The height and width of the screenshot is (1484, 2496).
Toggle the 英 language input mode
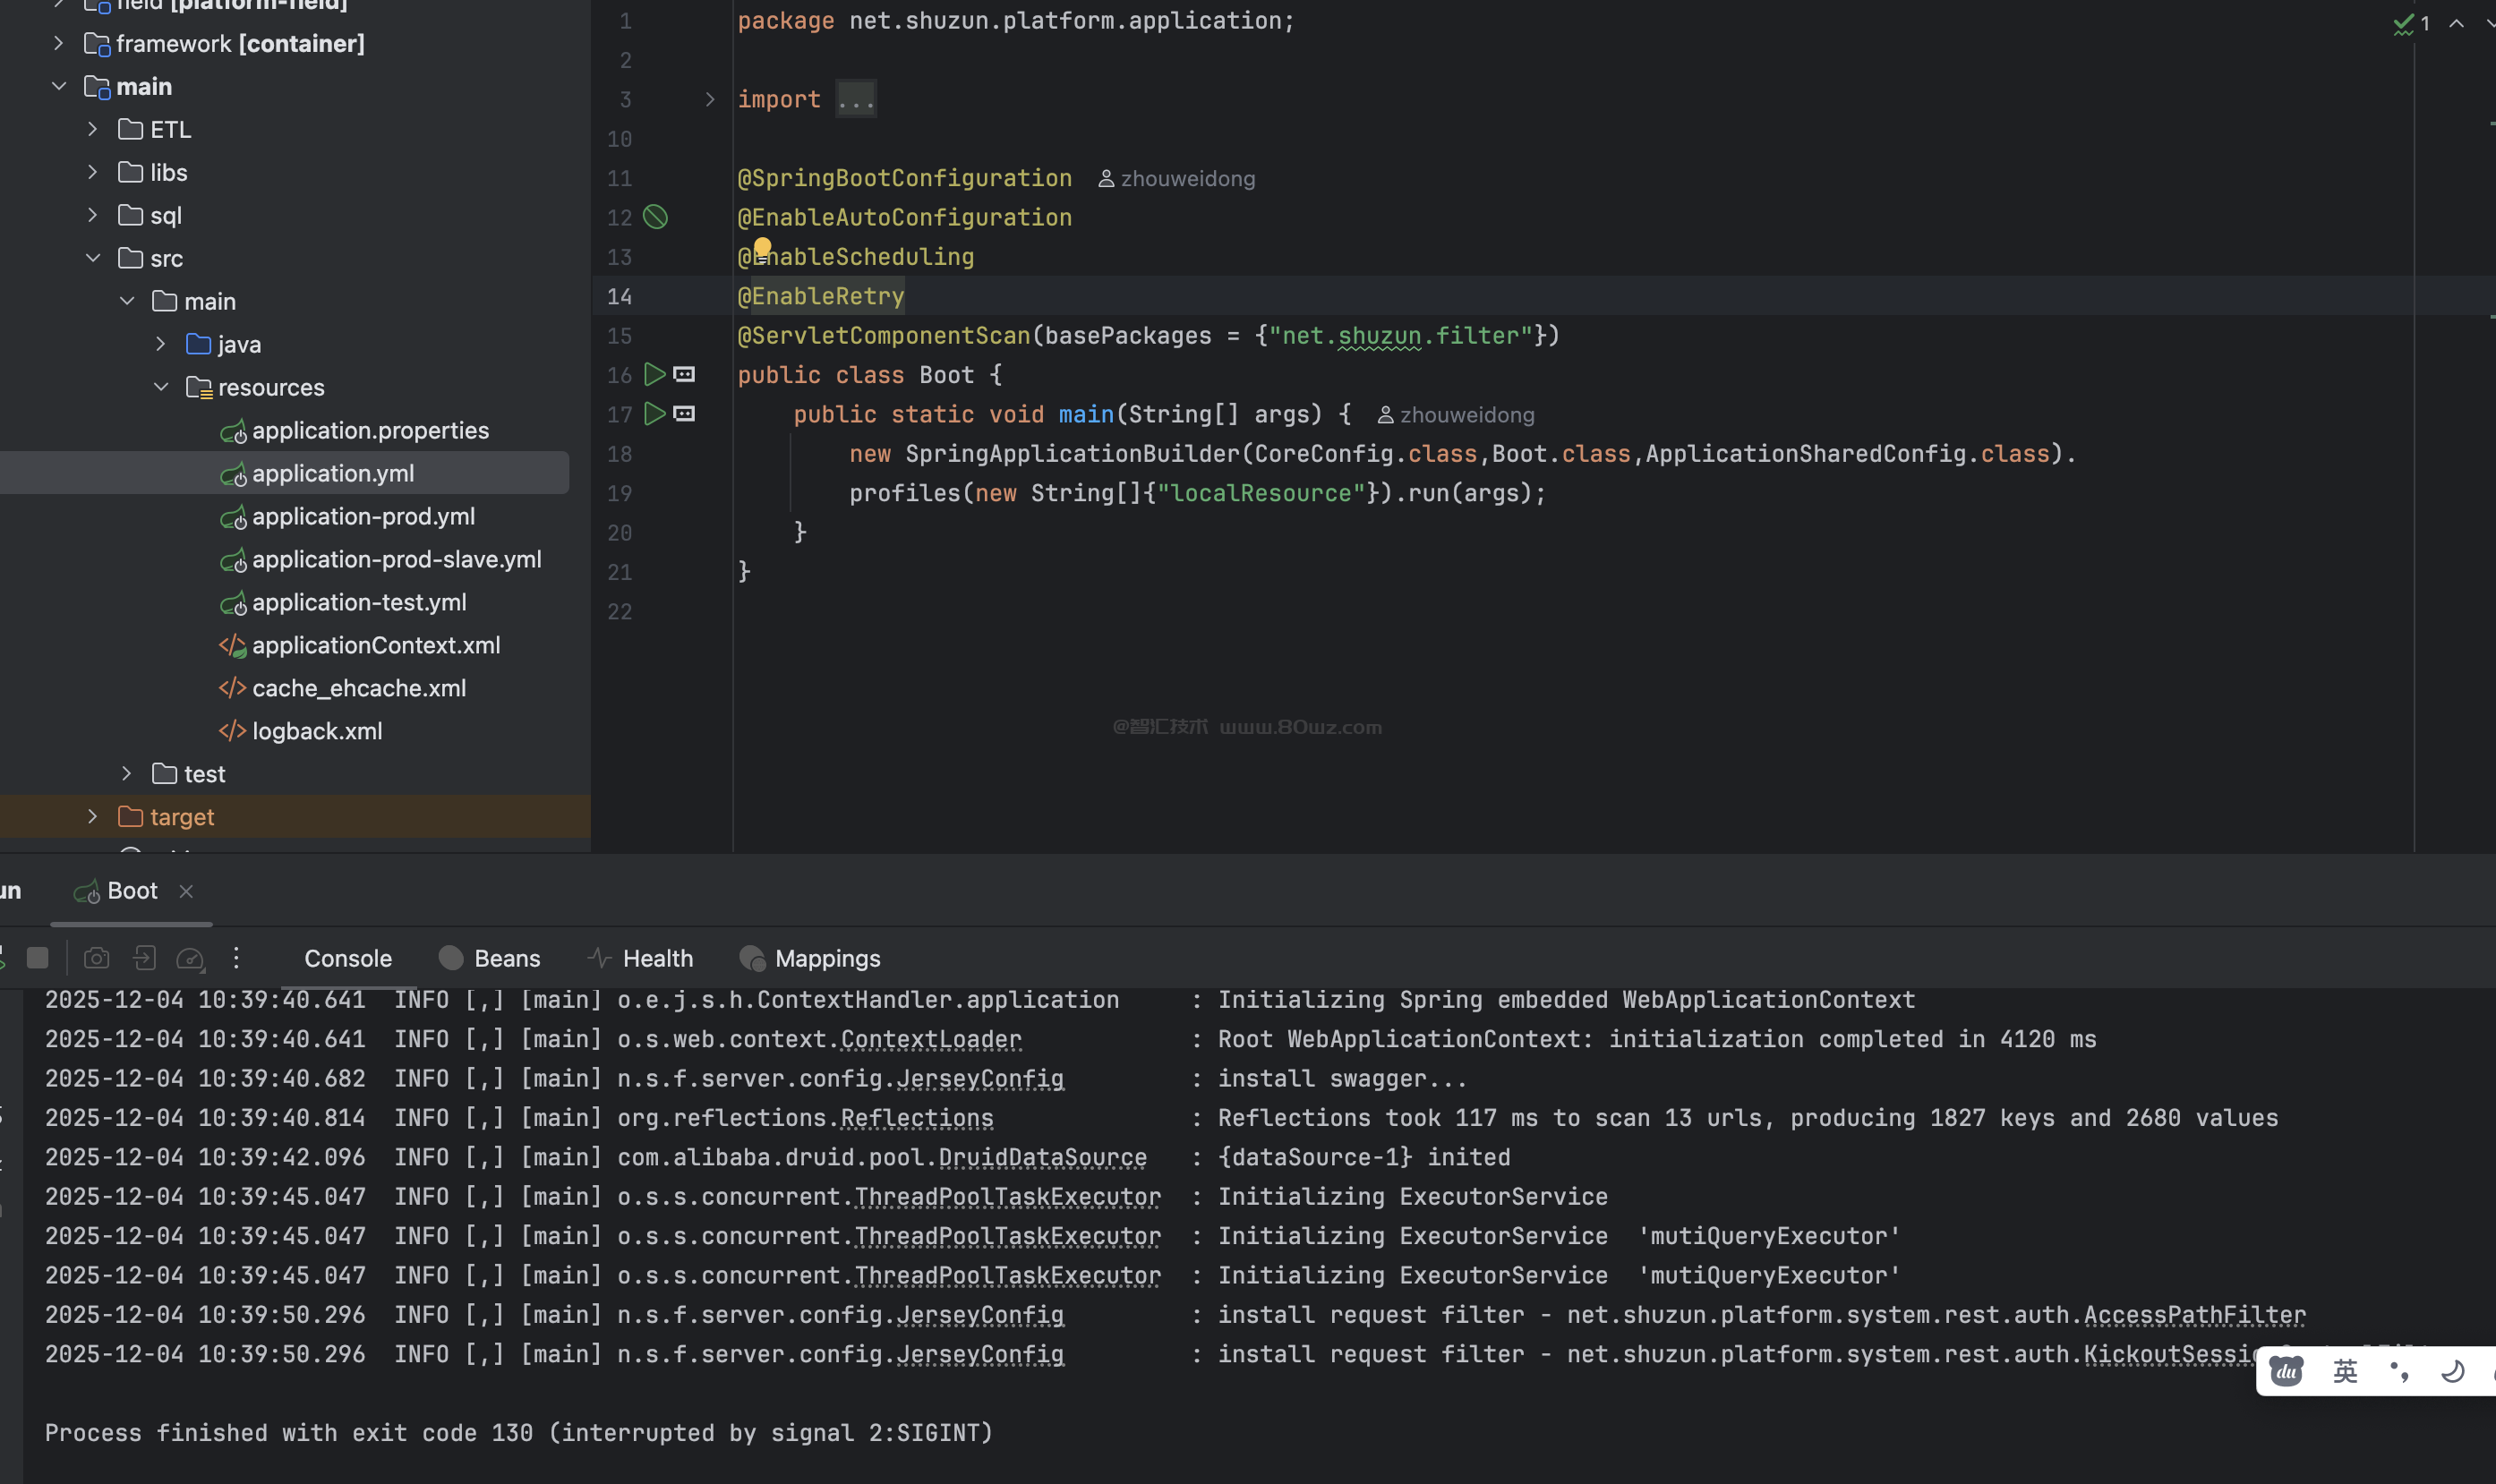click(x=2345, y=1371)
